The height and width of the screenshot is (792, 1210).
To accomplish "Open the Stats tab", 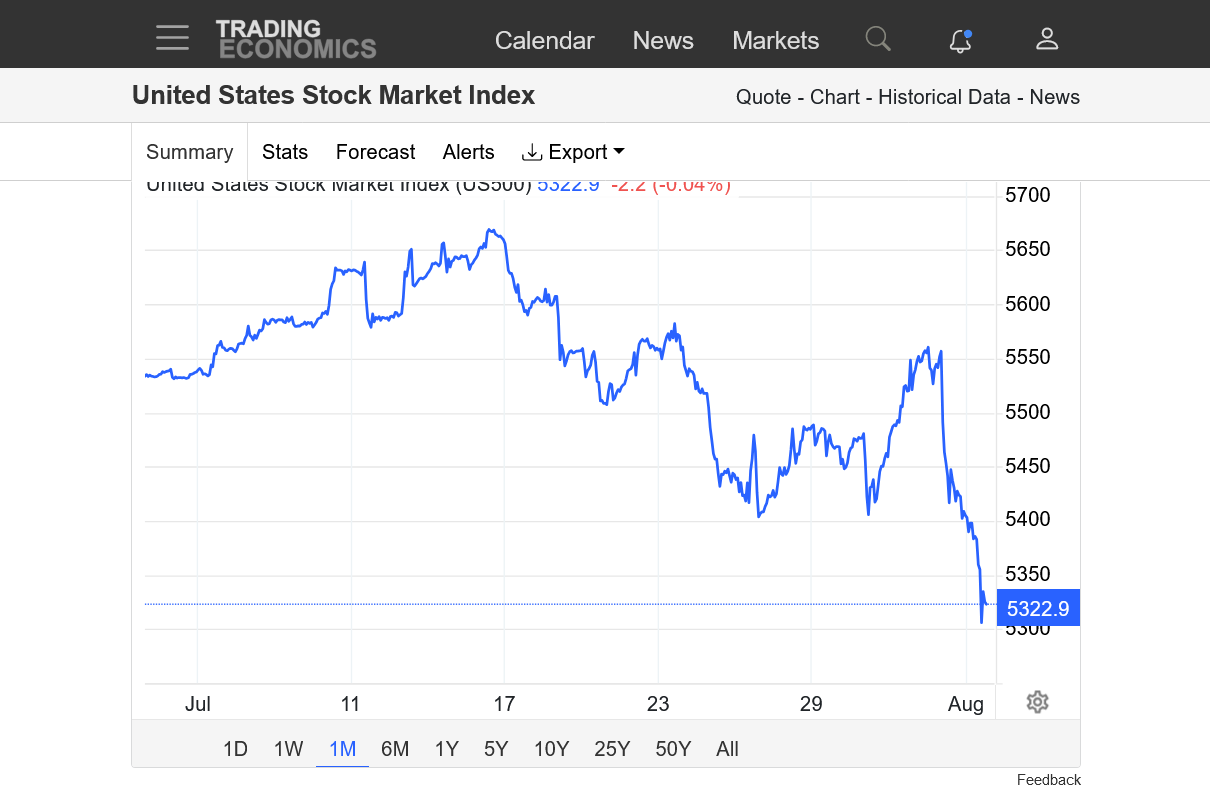I will pos(285,152).
